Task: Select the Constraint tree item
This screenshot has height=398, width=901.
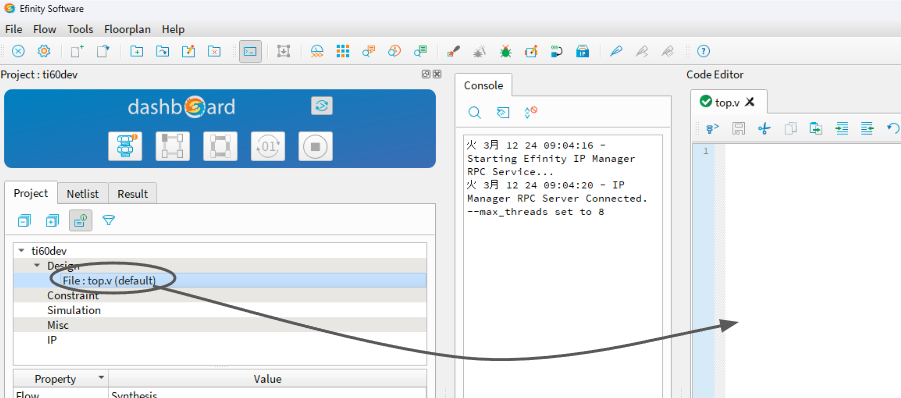Action: click(x=73, y=295)
